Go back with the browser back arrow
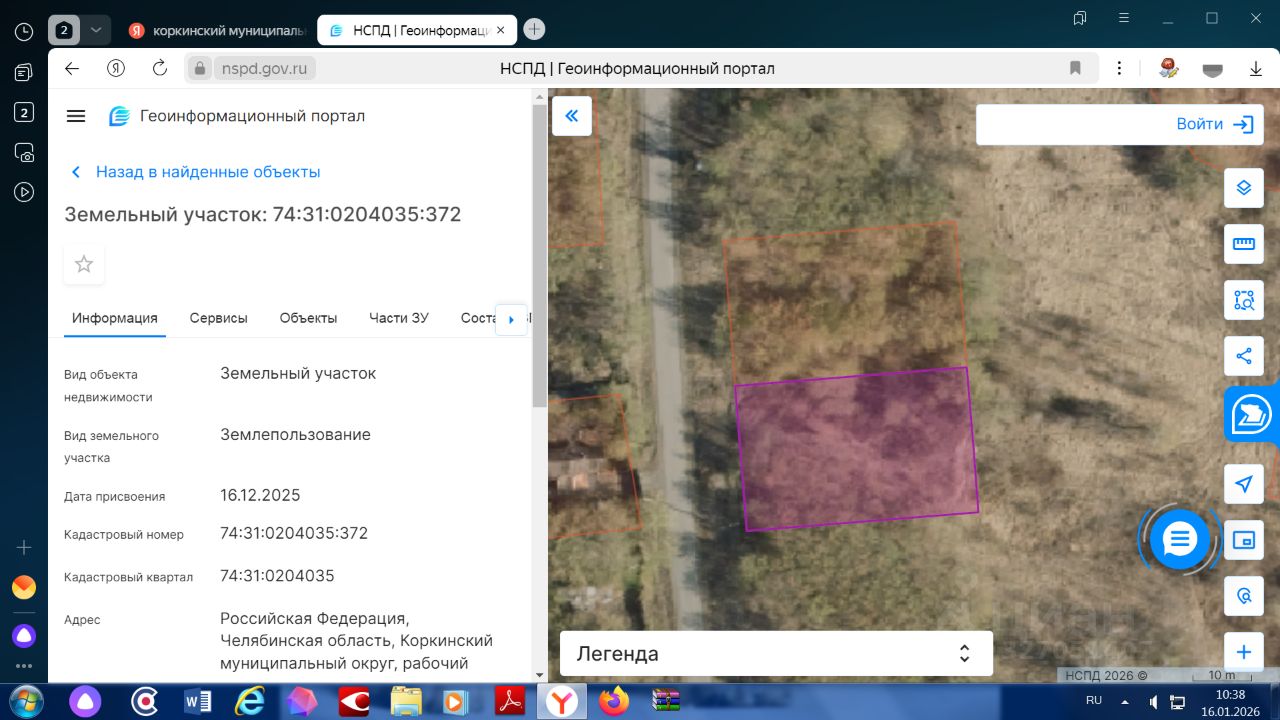The height and width of the screenshot is (720, 1280). [x=72, y=68]
